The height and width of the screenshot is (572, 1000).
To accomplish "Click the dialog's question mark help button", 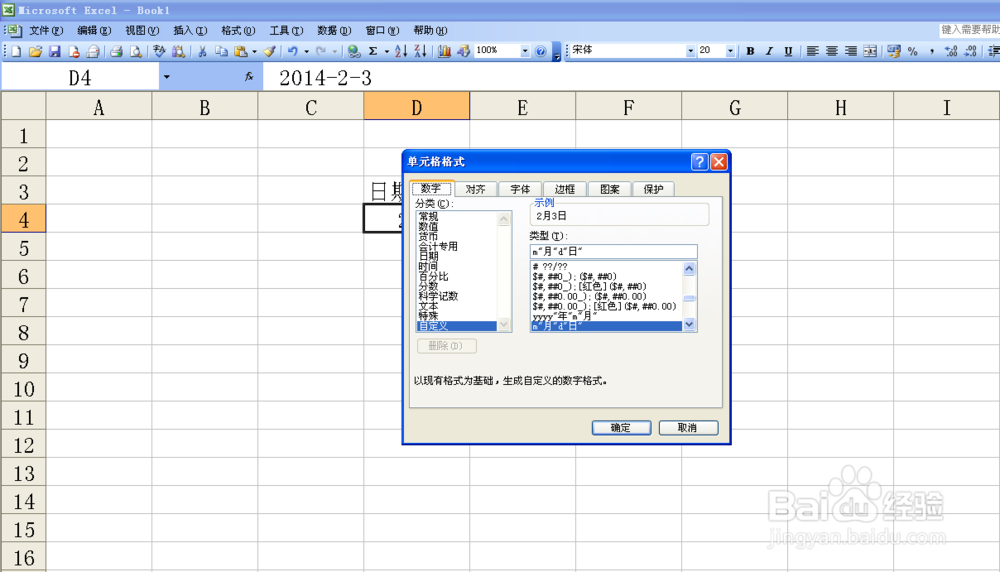I will [x=700, y=162].
